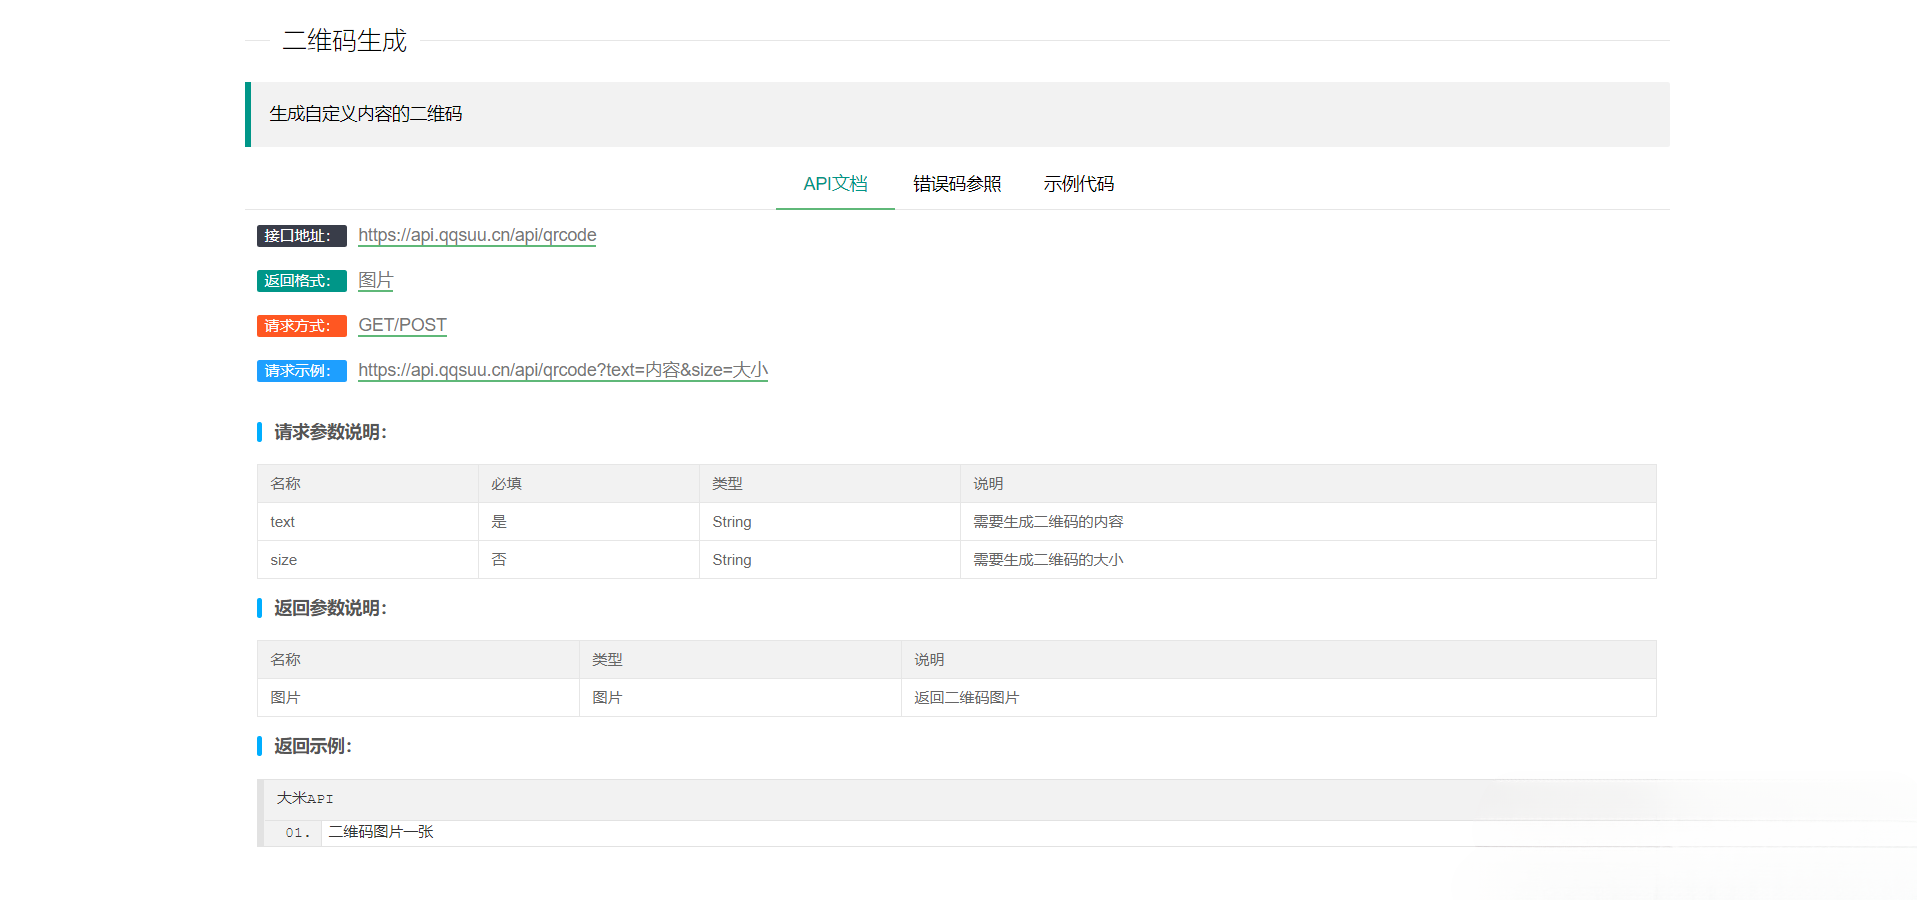Open the API endpoint link https://api.qqsuu.cn/api/qrcode
1917x900 pixels.
(x=477, y=235)
